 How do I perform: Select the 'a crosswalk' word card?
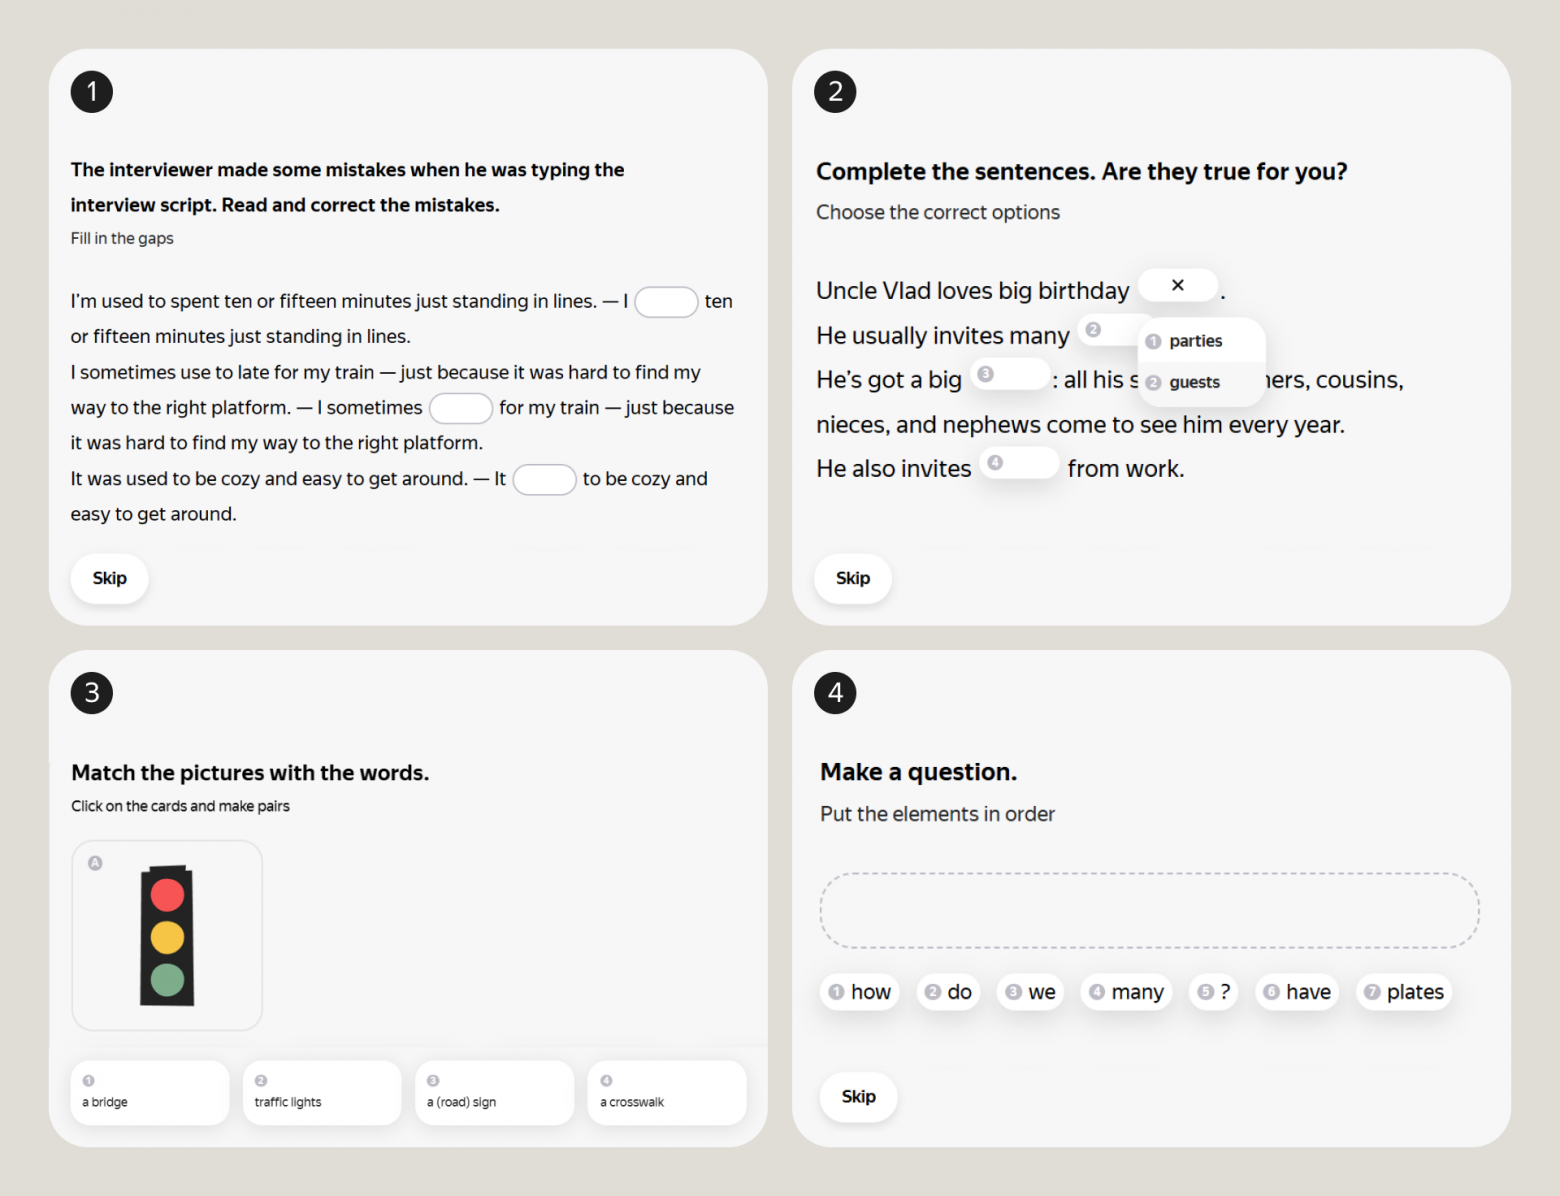[x=666, y=1092]
